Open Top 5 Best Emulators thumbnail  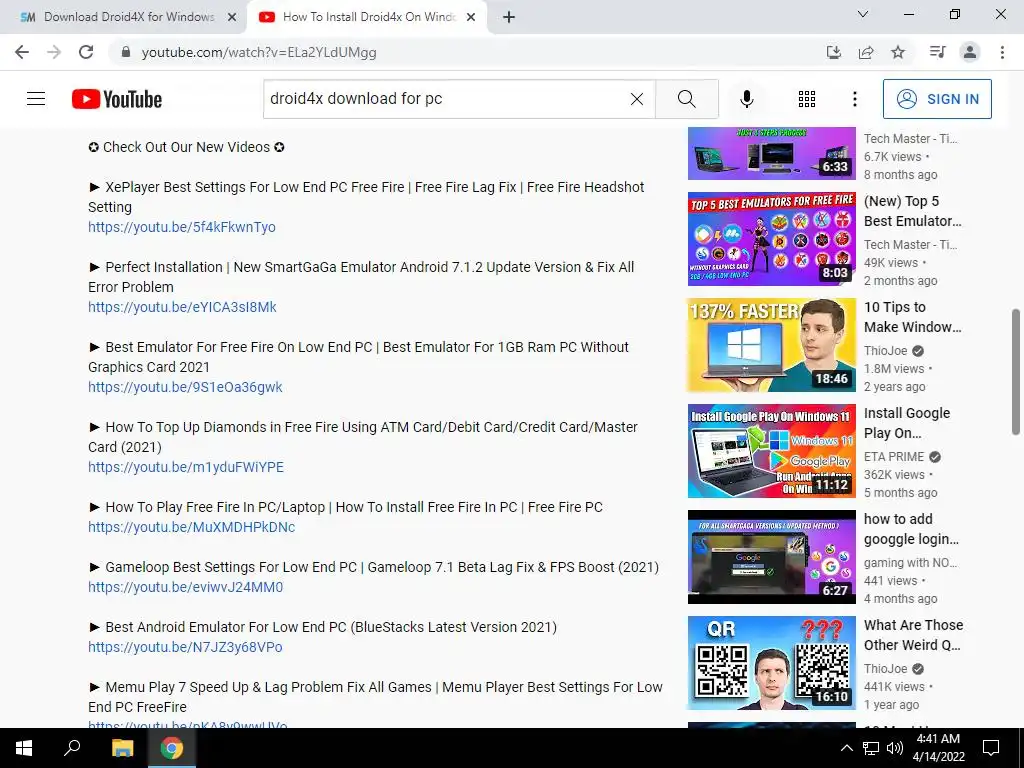771,238
